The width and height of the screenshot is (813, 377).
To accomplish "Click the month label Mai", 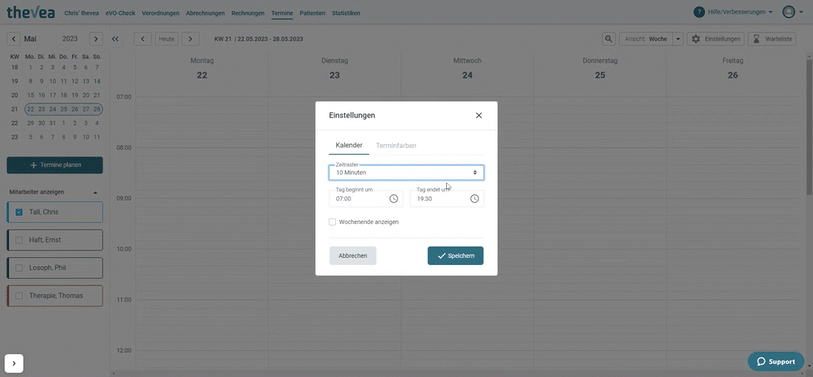I will [30, 39].
